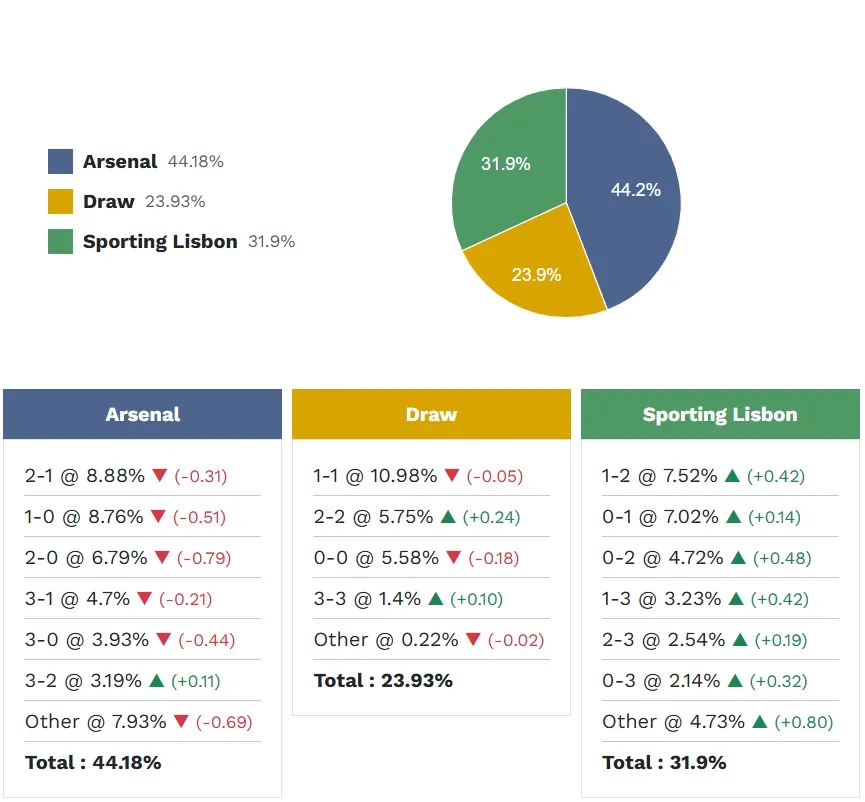The width and height of the screenshot is (865, 802).
Task: Click the Sporting Lisbon legend label
Action: [160, 242]
